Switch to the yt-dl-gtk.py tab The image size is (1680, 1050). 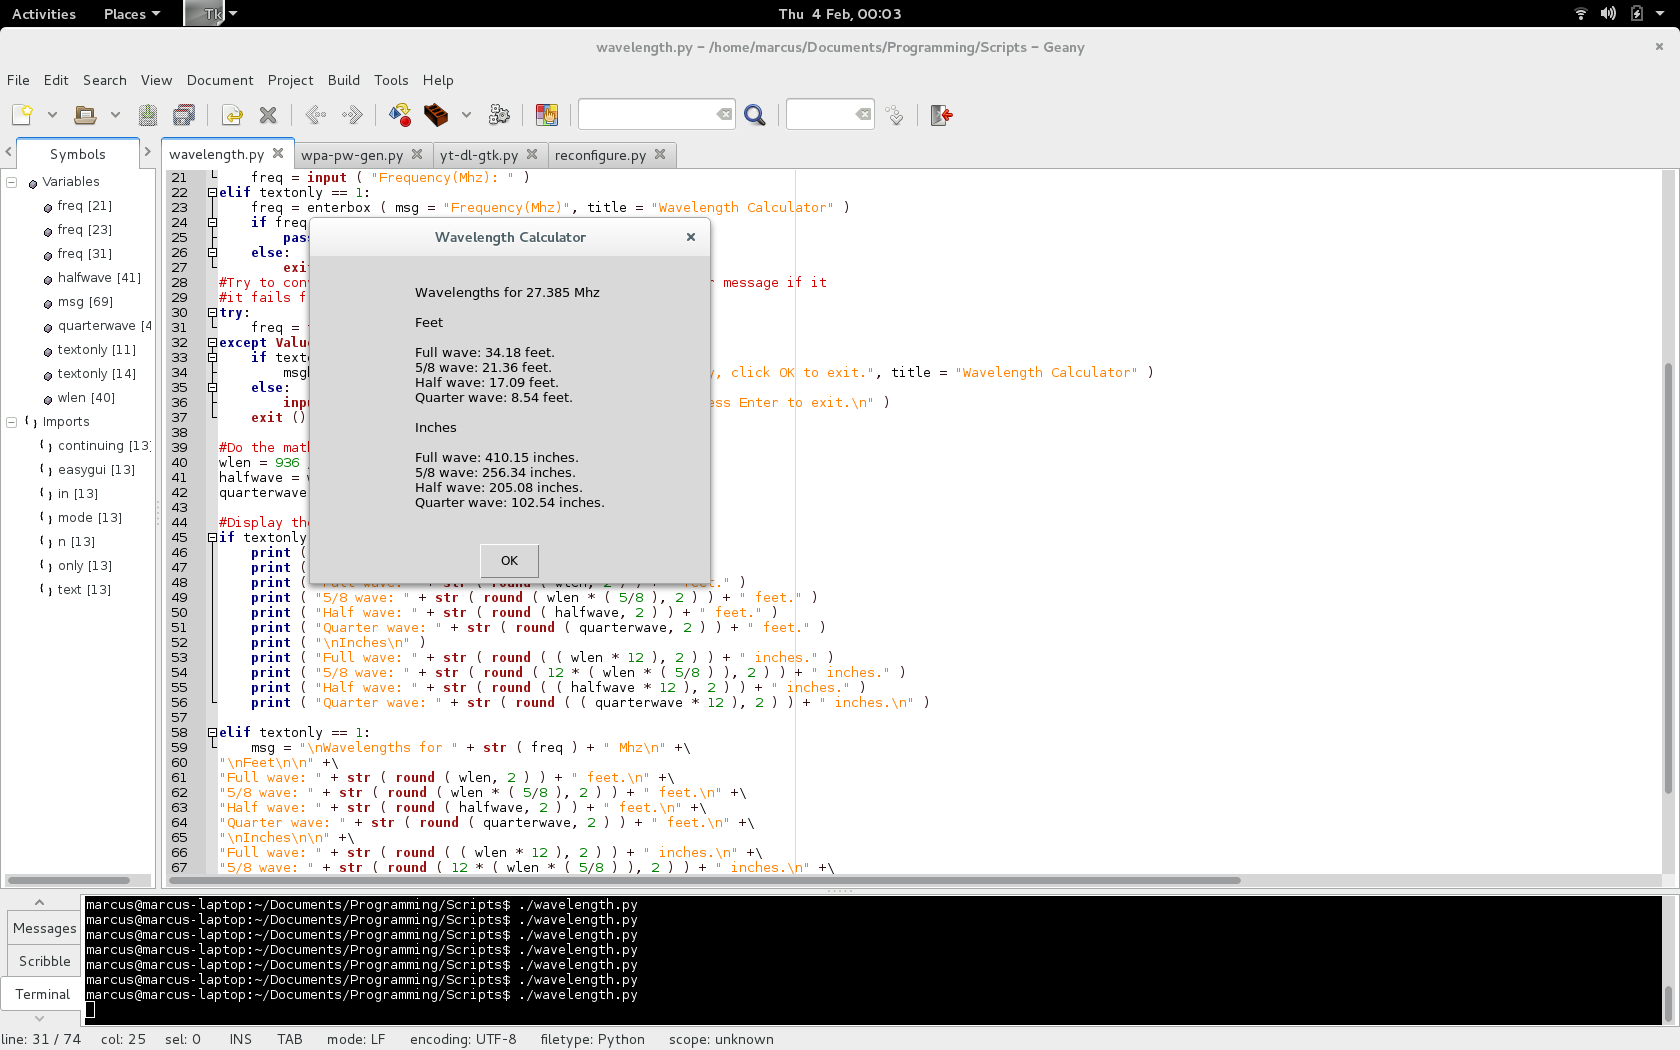point(479,155)
